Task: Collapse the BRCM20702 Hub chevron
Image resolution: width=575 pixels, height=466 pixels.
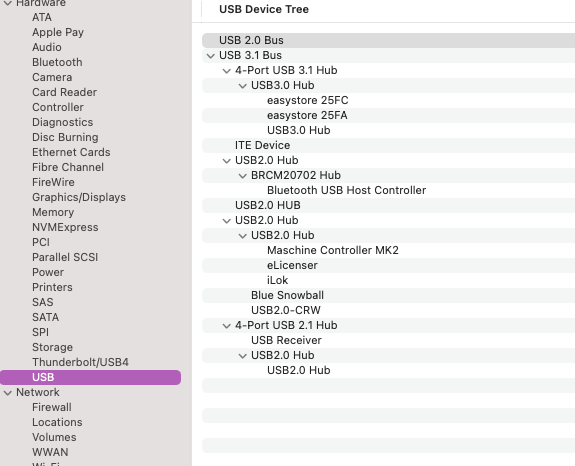Action: (242, 176)
